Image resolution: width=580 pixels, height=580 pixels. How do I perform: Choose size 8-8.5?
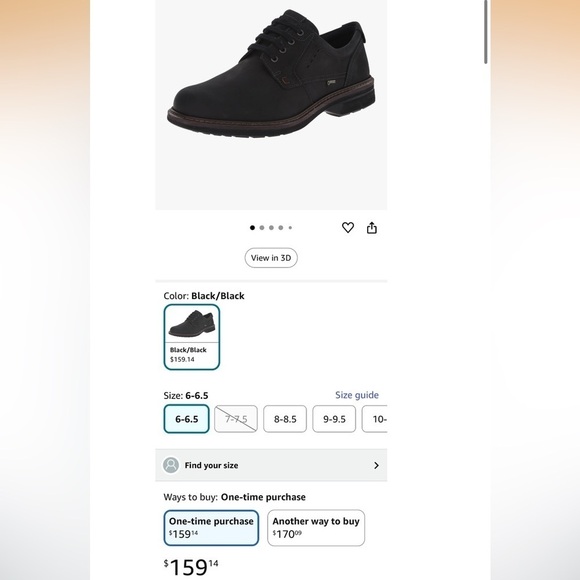click(x=285, y=419)
